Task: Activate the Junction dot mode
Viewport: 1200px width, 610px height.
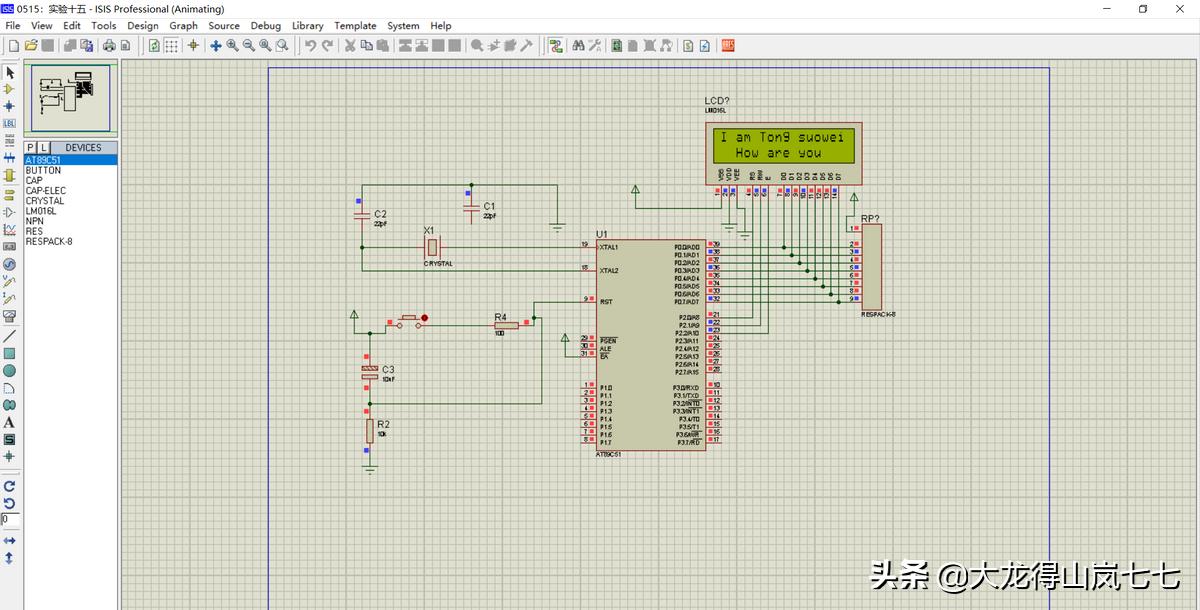Action: click(x=9, y=106)
